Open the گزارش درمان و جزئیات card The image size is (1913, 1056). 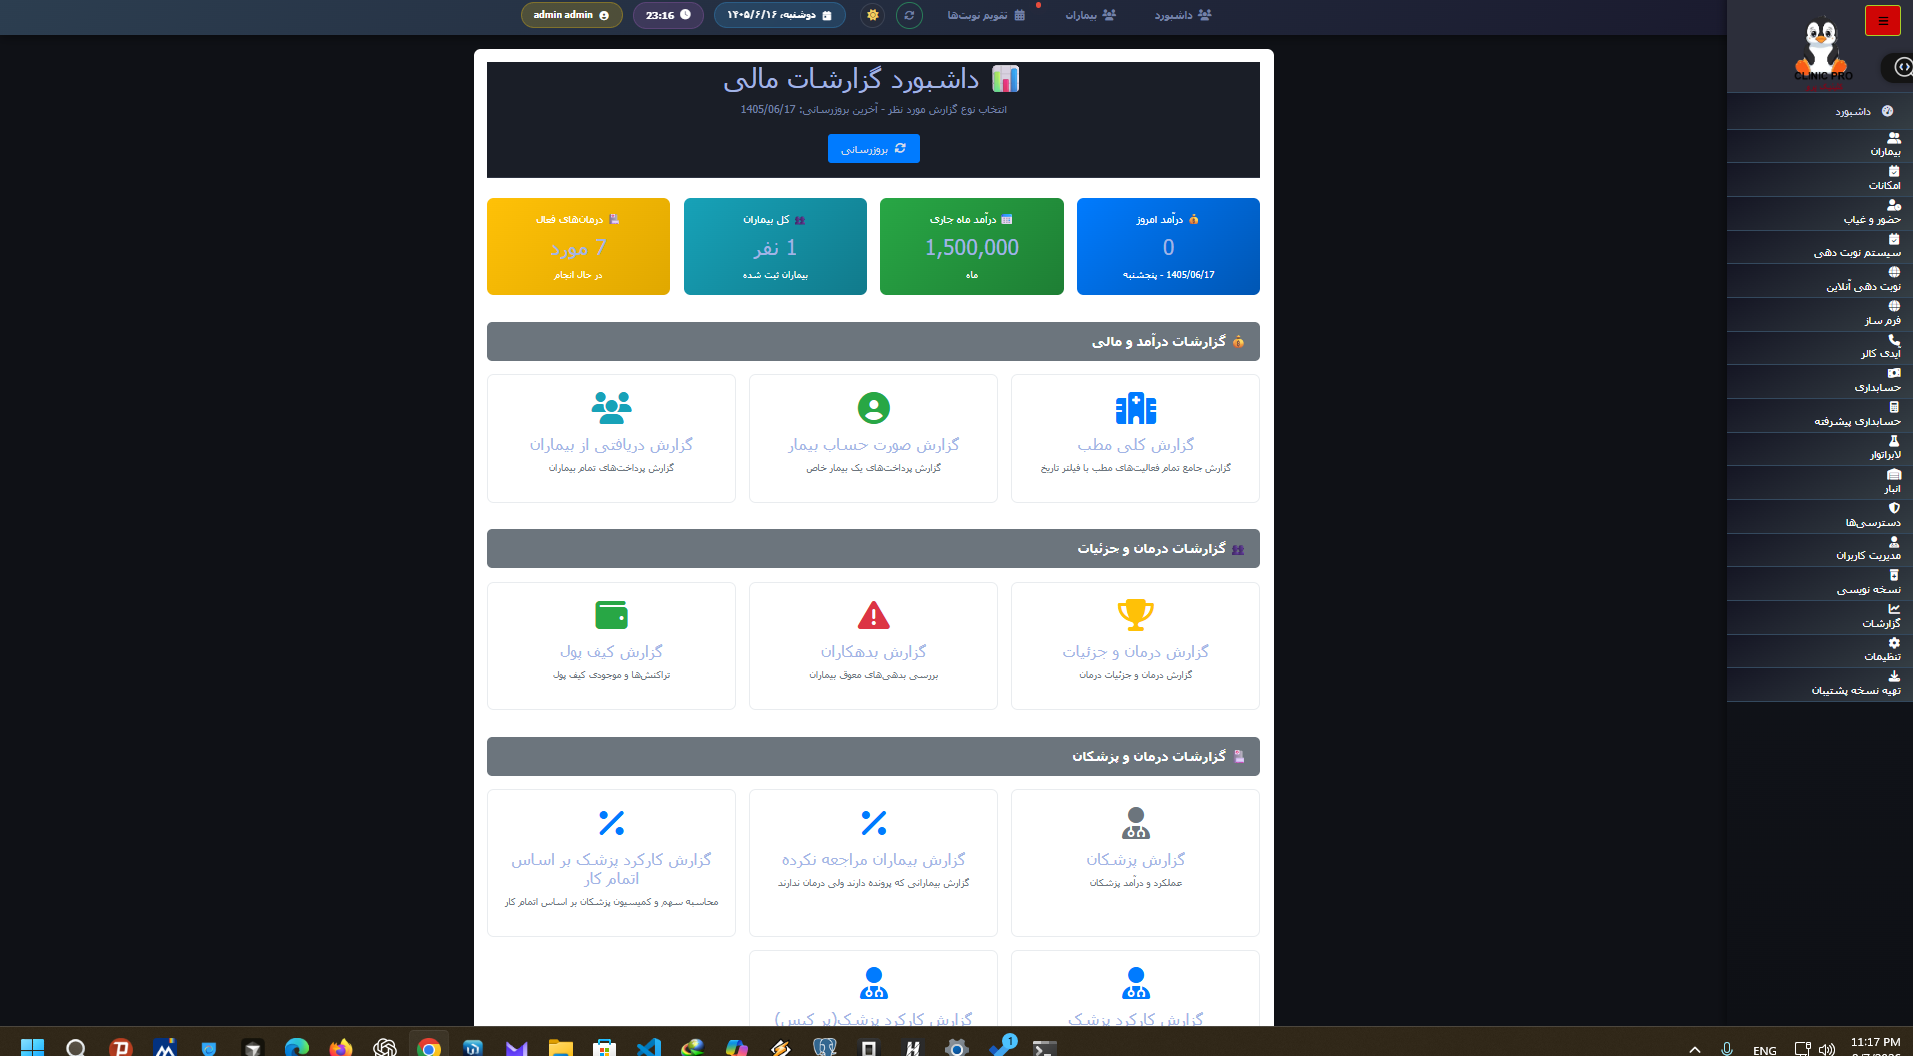[1135, 646]
